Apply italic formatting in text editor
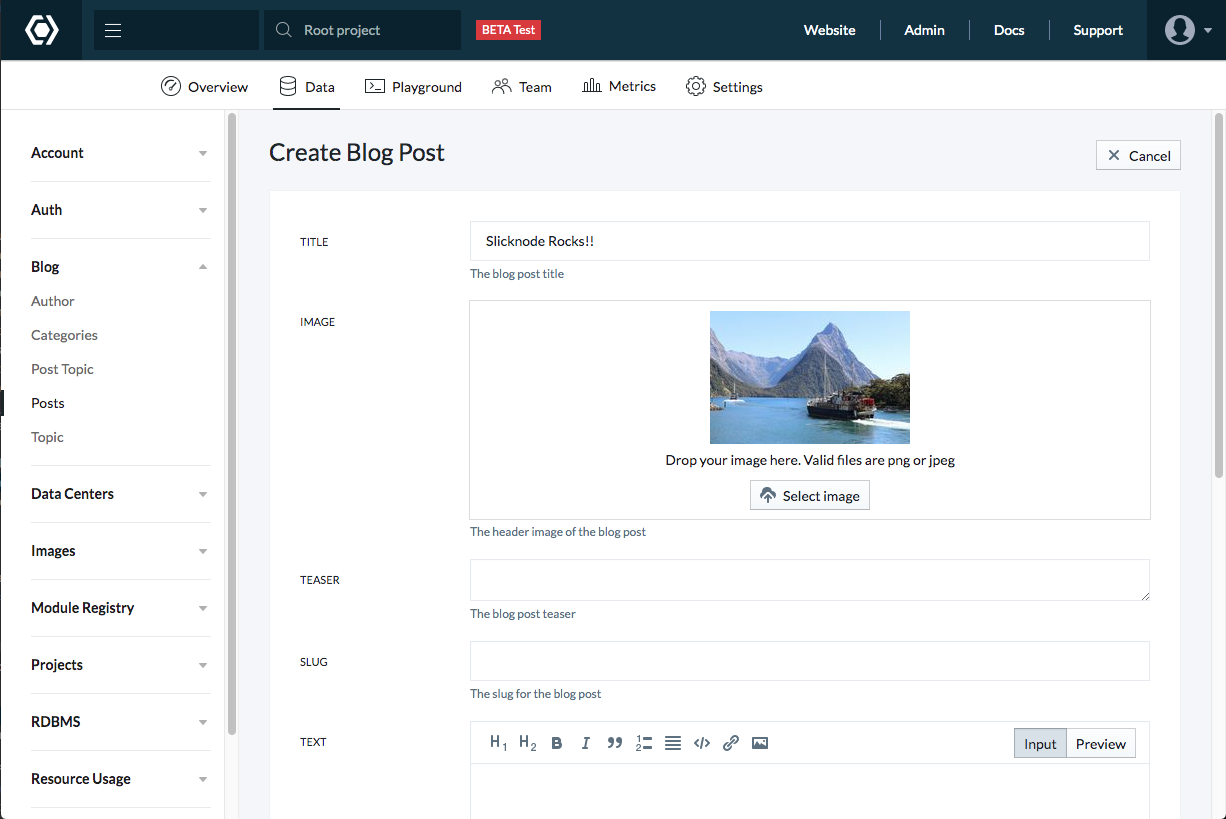Viewport: 1226px width, 819px height. tap(586, 743)
